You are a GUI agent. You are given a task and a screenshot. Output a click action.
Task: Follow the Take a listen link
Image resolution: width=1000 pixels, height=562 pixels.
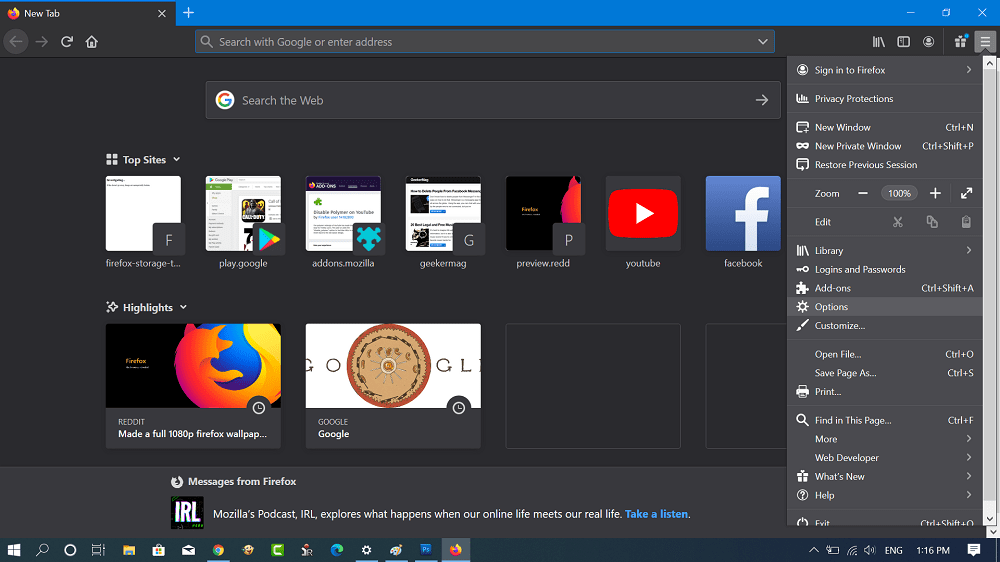(656, 514)
